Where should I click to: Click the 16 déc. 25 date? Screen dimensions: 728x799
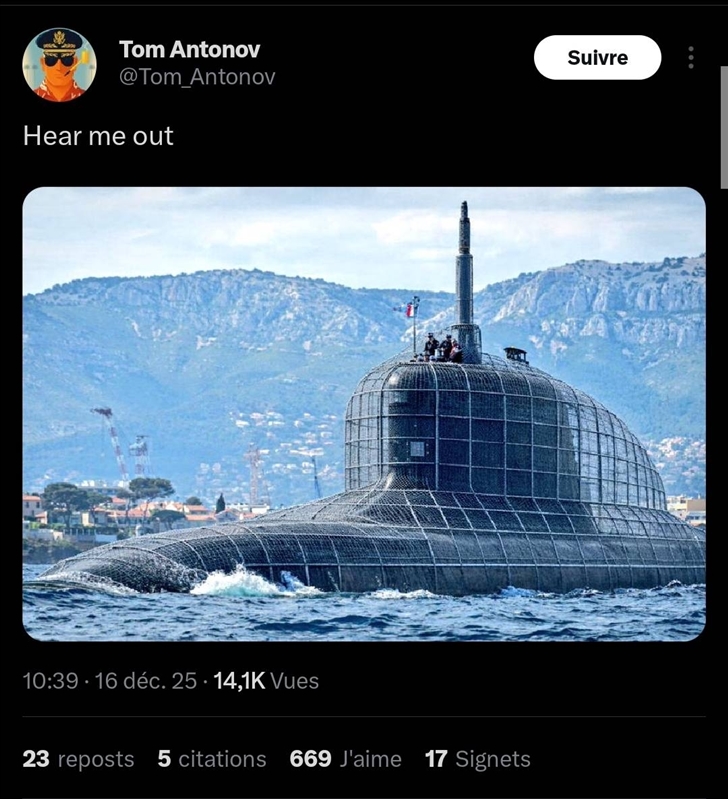pos(146,681)
